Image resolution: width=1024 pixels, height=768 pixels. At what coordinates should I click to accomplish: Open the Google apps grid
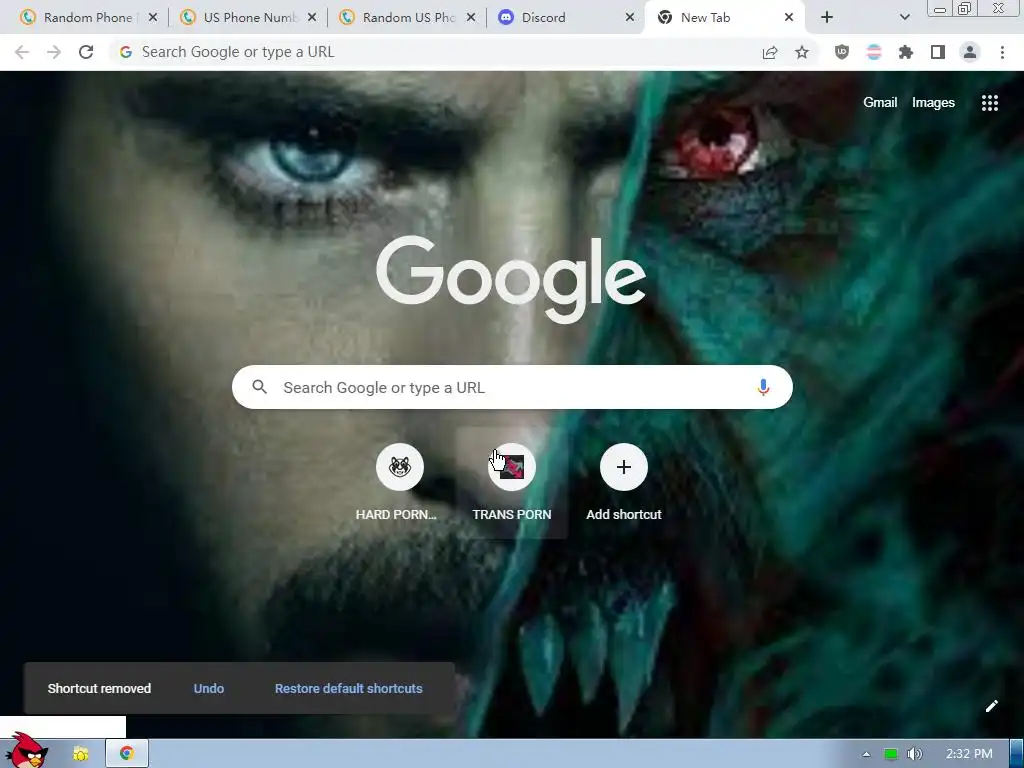click(x=989, y=103)
